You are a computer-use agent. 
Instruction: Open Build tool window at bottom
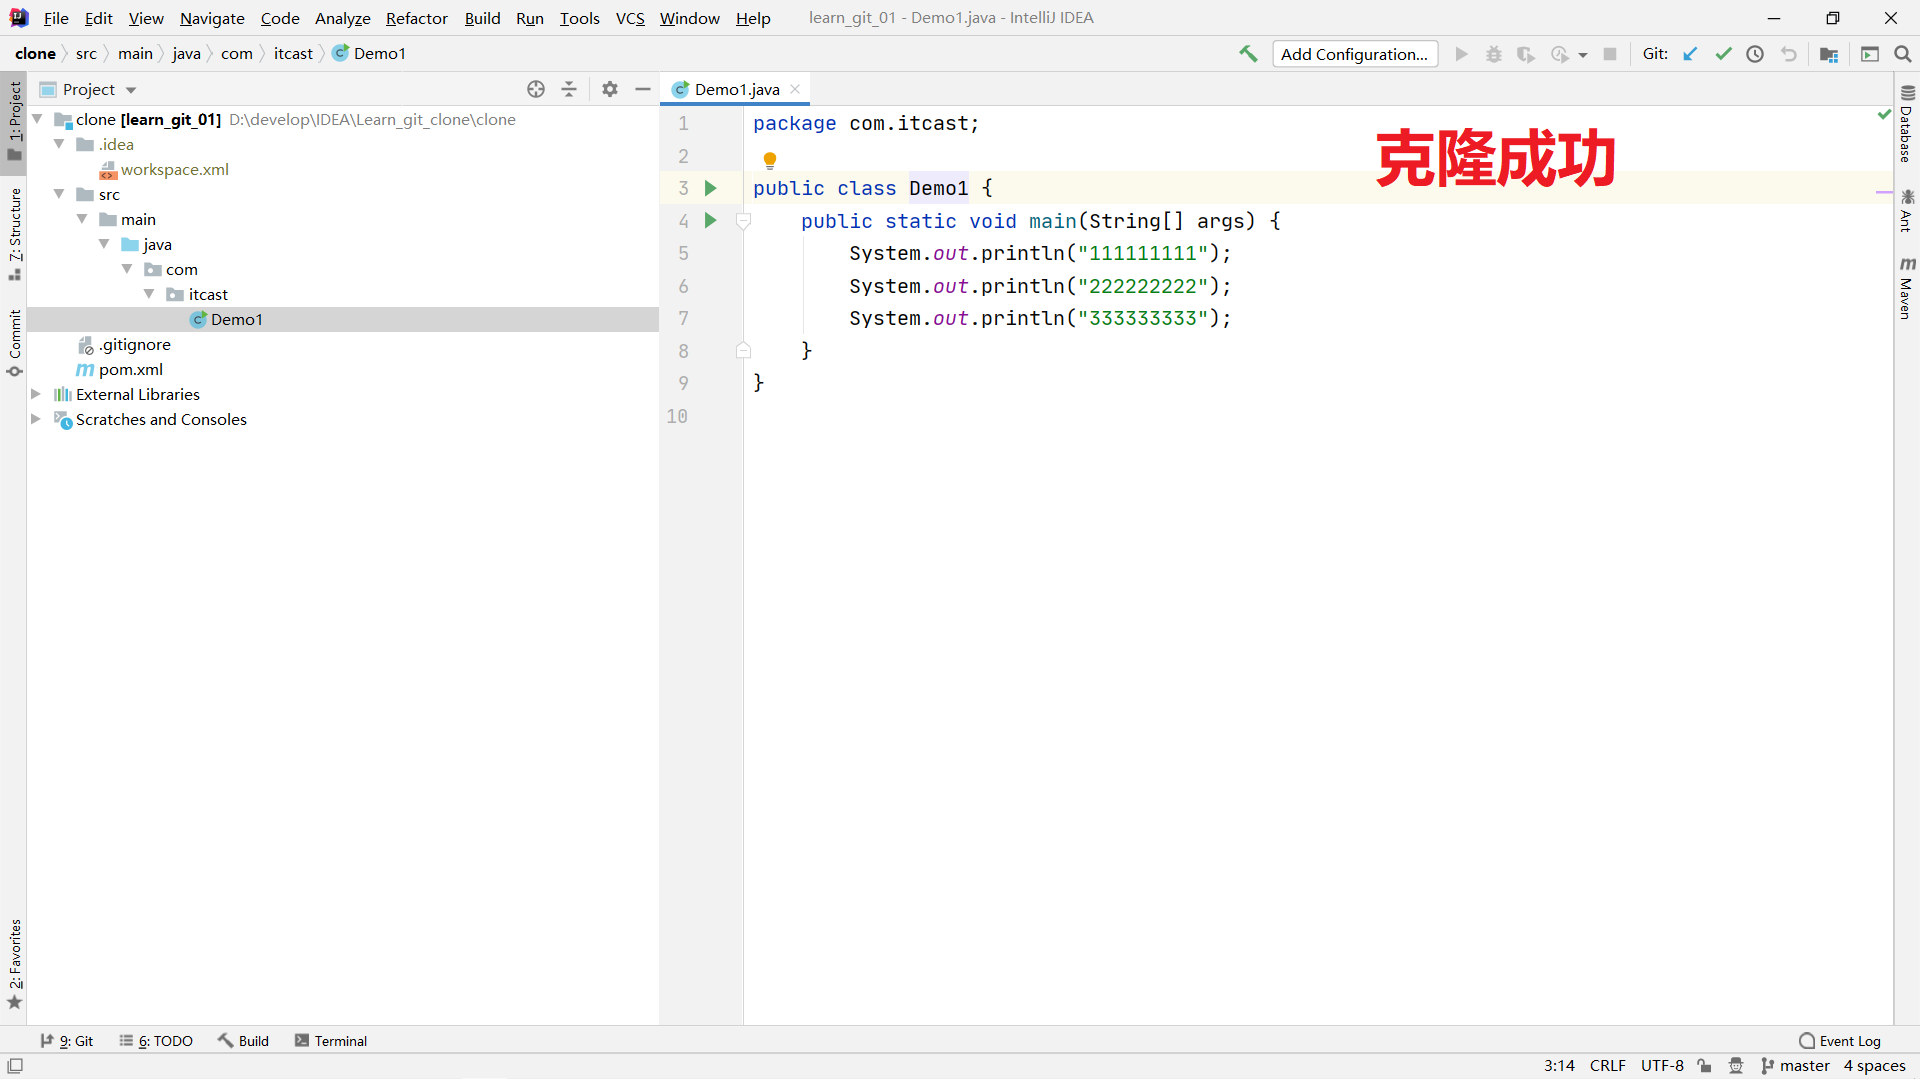coord(244,1041)
